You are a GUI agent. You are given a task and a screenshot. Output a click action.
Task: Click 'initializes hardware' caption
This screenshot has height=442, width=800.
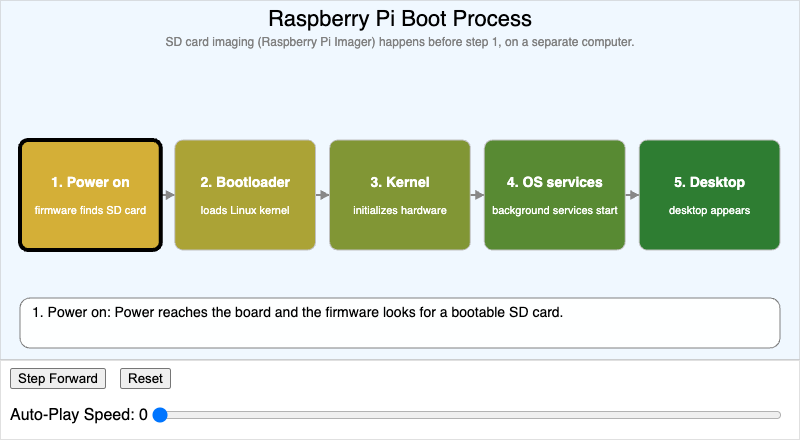[400, 210]
